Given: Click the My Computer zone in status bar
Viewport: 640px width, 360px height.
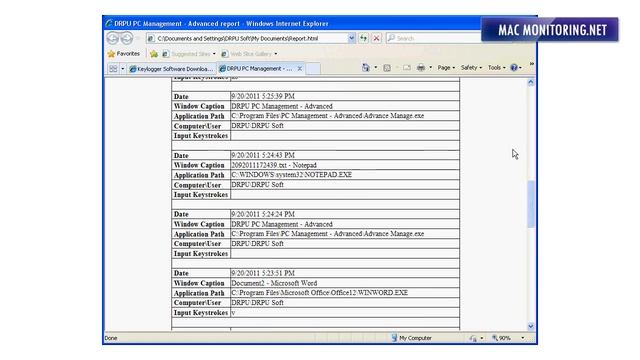Looking at the screenshot, I should point(411,338).
